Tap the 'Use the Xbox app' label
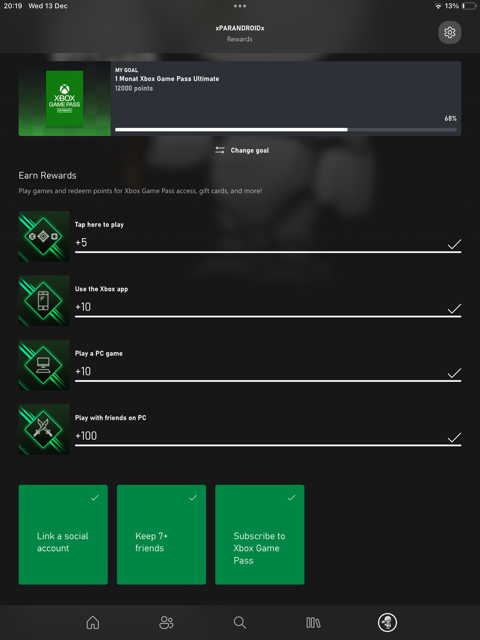This screenshot has width=480, height=640. click(101, 289)
